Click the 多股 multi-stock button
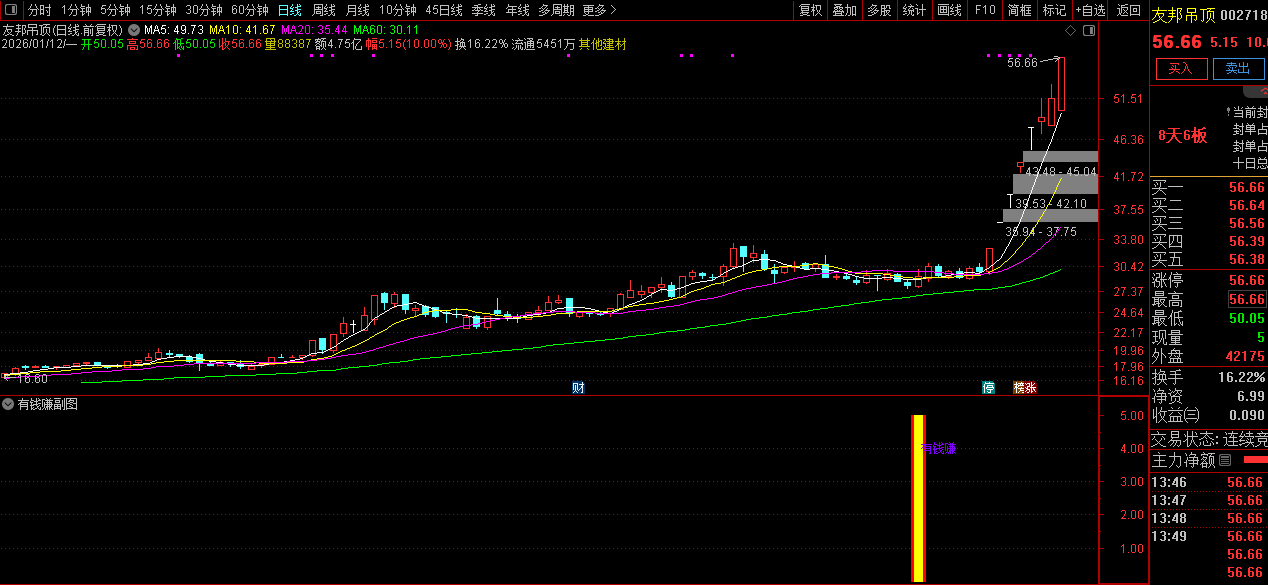Screen dimensions: 1268x585 pyautogui.click(x=879, y=10)
